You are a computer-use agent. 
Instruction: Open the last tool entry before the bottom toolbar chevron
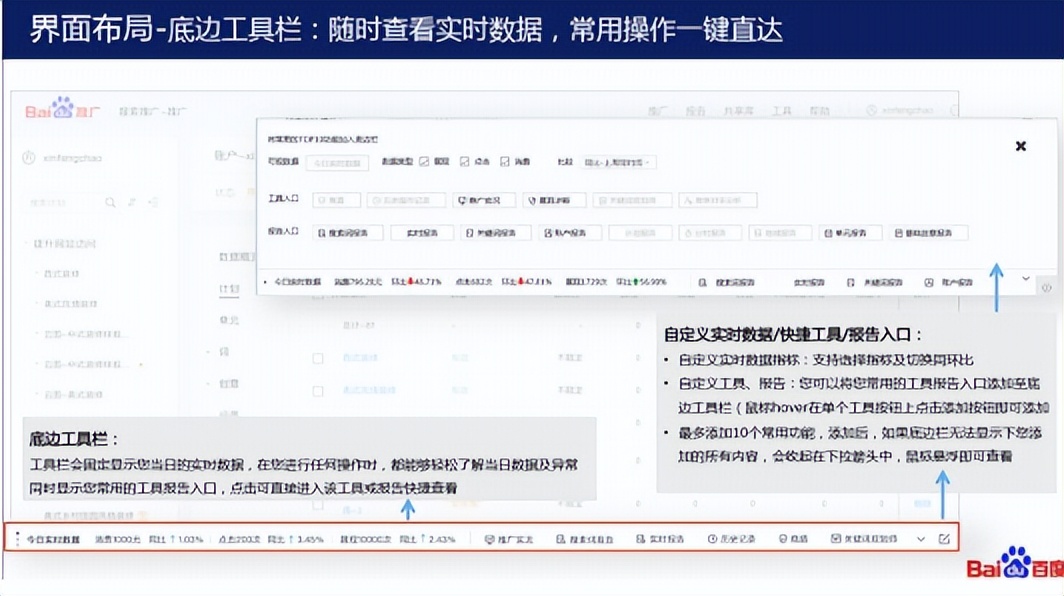864,539
